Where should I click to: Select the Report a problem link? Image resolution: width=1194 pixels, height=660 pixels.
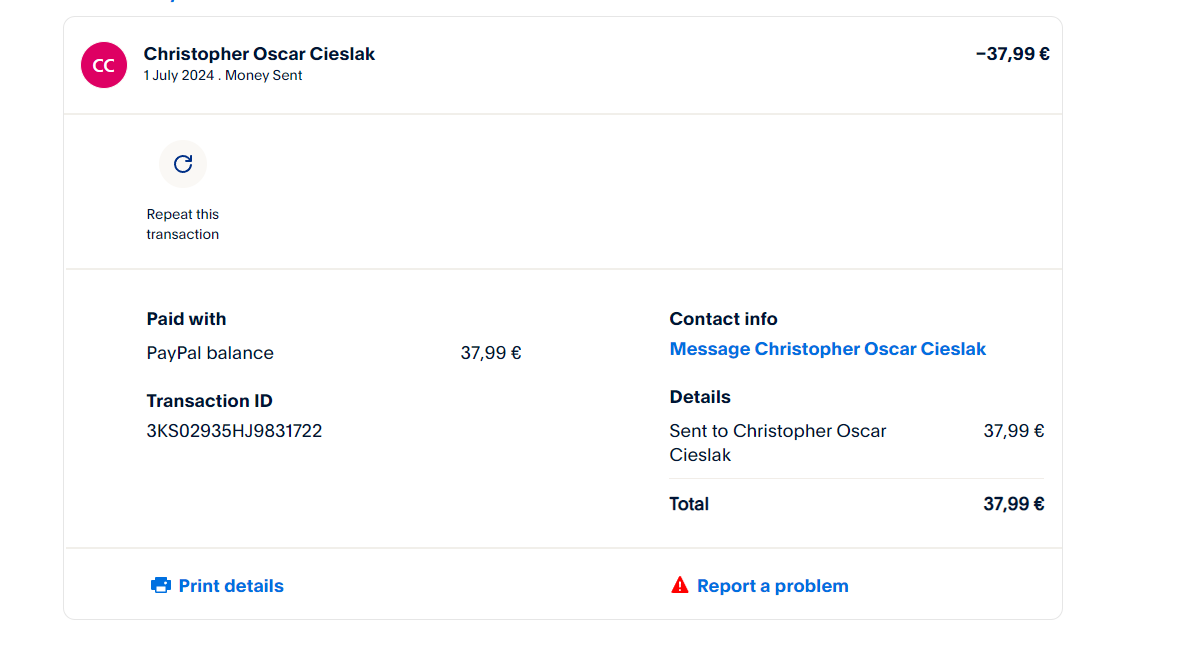(x=772, y=586)
